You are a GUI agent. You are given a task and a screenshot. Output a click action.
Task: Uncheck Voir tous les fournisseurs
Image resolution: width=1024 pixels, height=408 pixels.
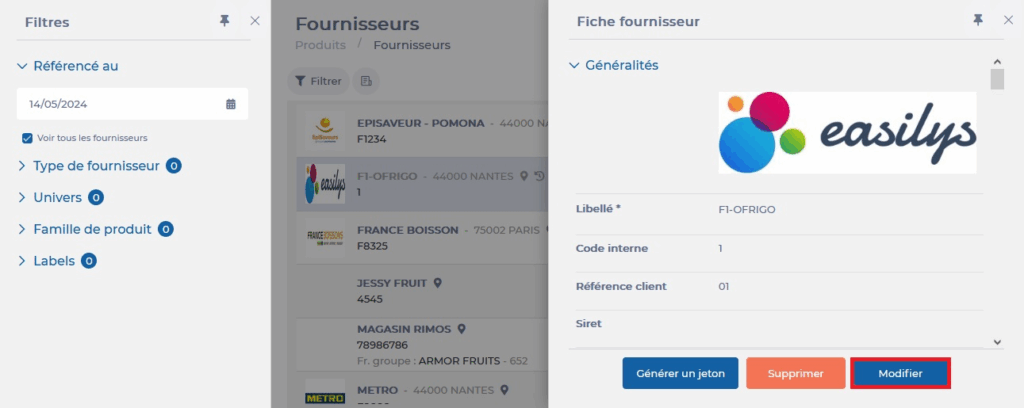point(27,138)
